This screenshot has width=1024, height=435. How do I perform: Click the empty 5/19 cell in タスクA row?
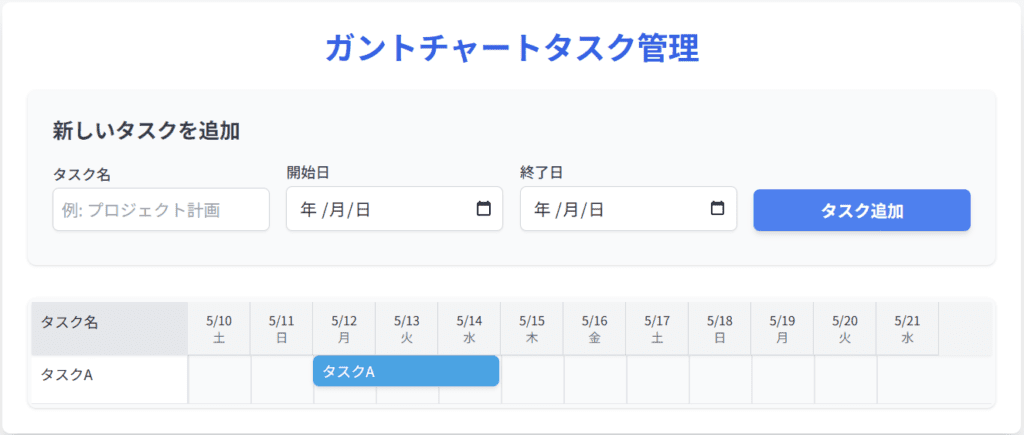(782, 379)
